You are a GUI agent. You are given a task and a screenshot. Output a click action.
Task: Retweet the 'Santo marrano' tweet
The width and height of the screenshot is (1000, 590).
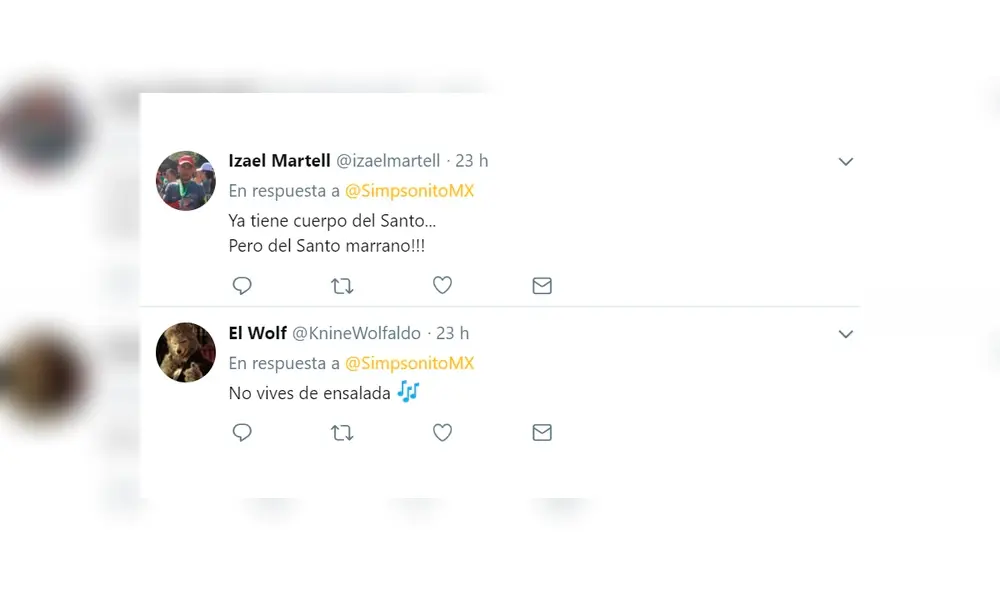342,285
